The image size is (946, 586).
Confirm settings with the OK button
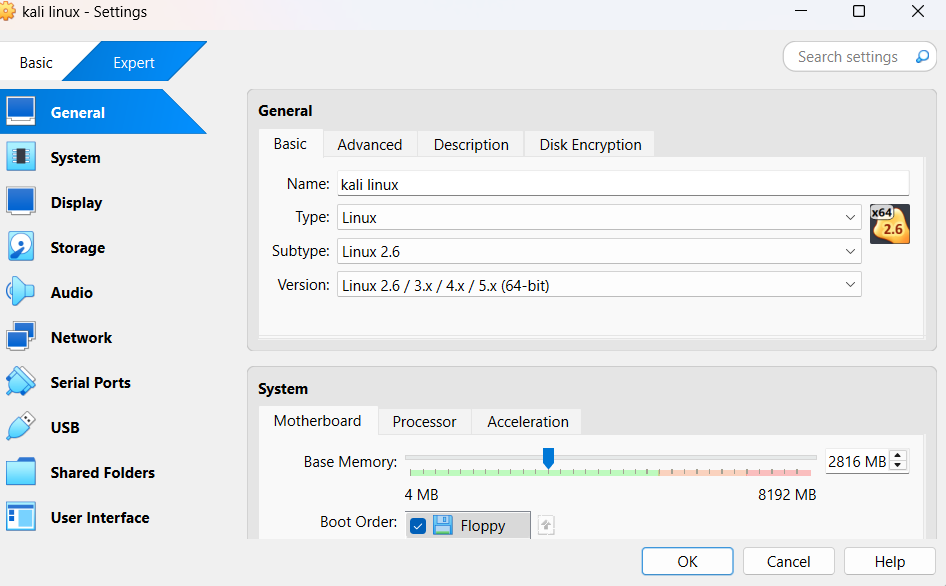687,561
